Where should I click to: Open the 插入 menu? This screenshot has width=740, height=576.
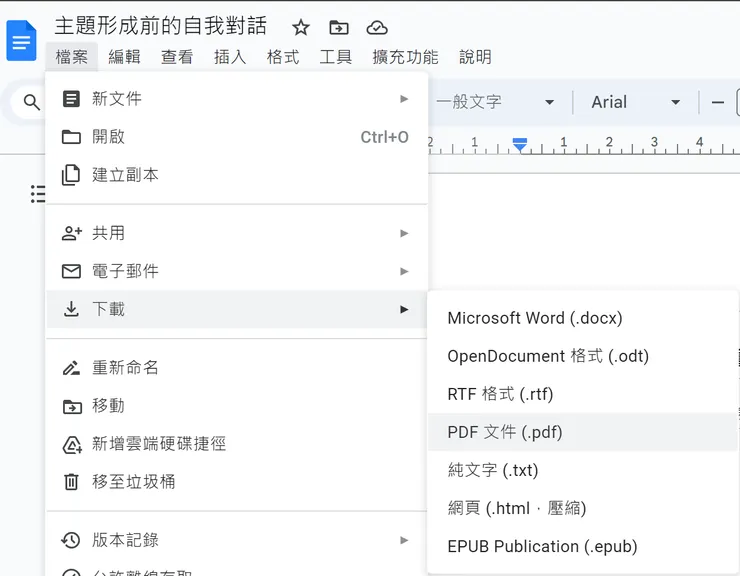click(x=230, y=57)
